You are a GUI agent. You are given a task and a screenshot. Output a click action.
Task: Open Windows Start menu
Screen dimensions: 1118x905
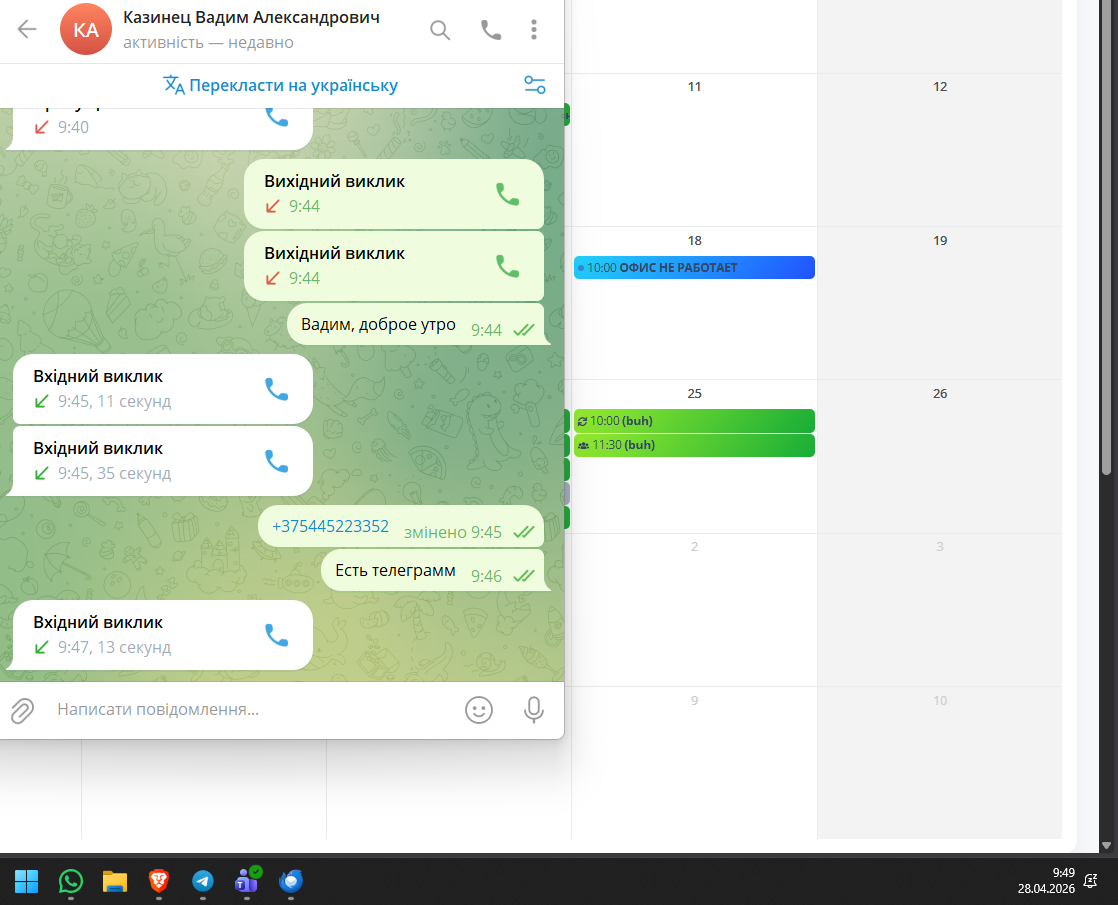[26, 881]
